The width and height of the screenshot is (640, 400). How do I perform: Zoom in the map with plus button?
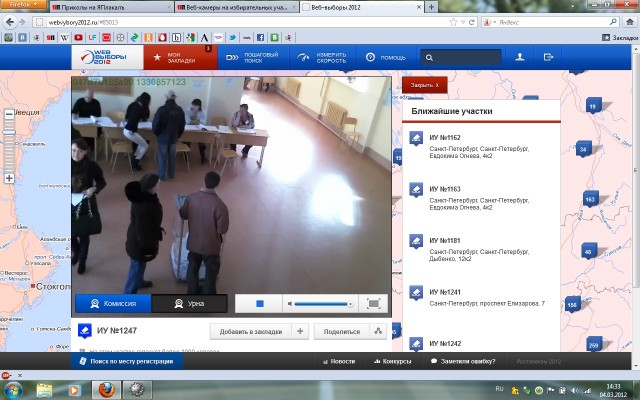9,178
